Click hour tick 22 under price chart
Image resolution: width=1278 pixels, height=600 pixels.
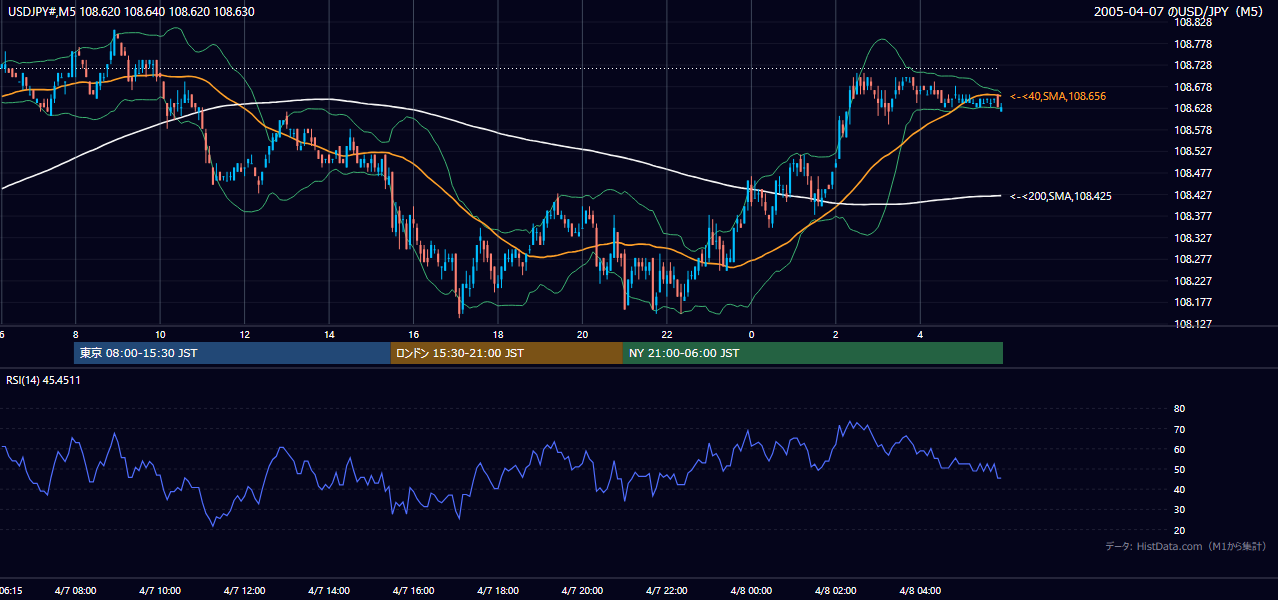click(x=666, y=334)
